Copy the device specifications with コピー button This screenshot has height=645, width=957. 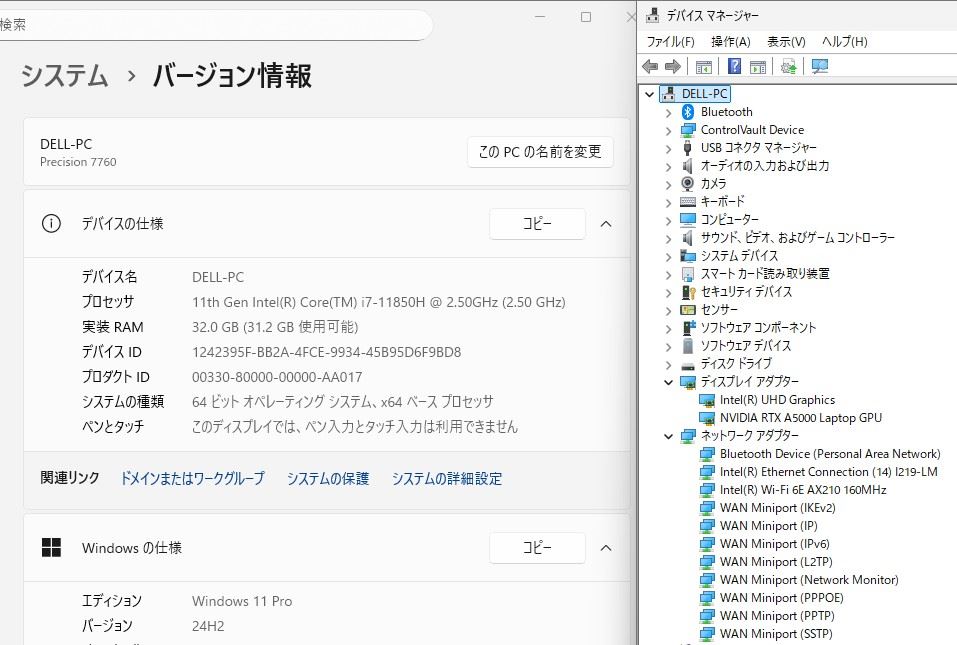(x=537, y=224)
